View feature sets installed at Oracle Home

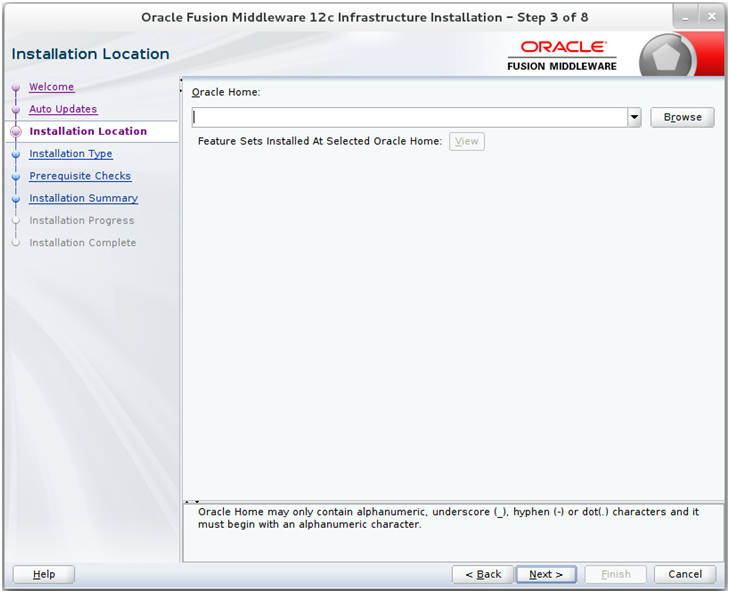[466, 142]
